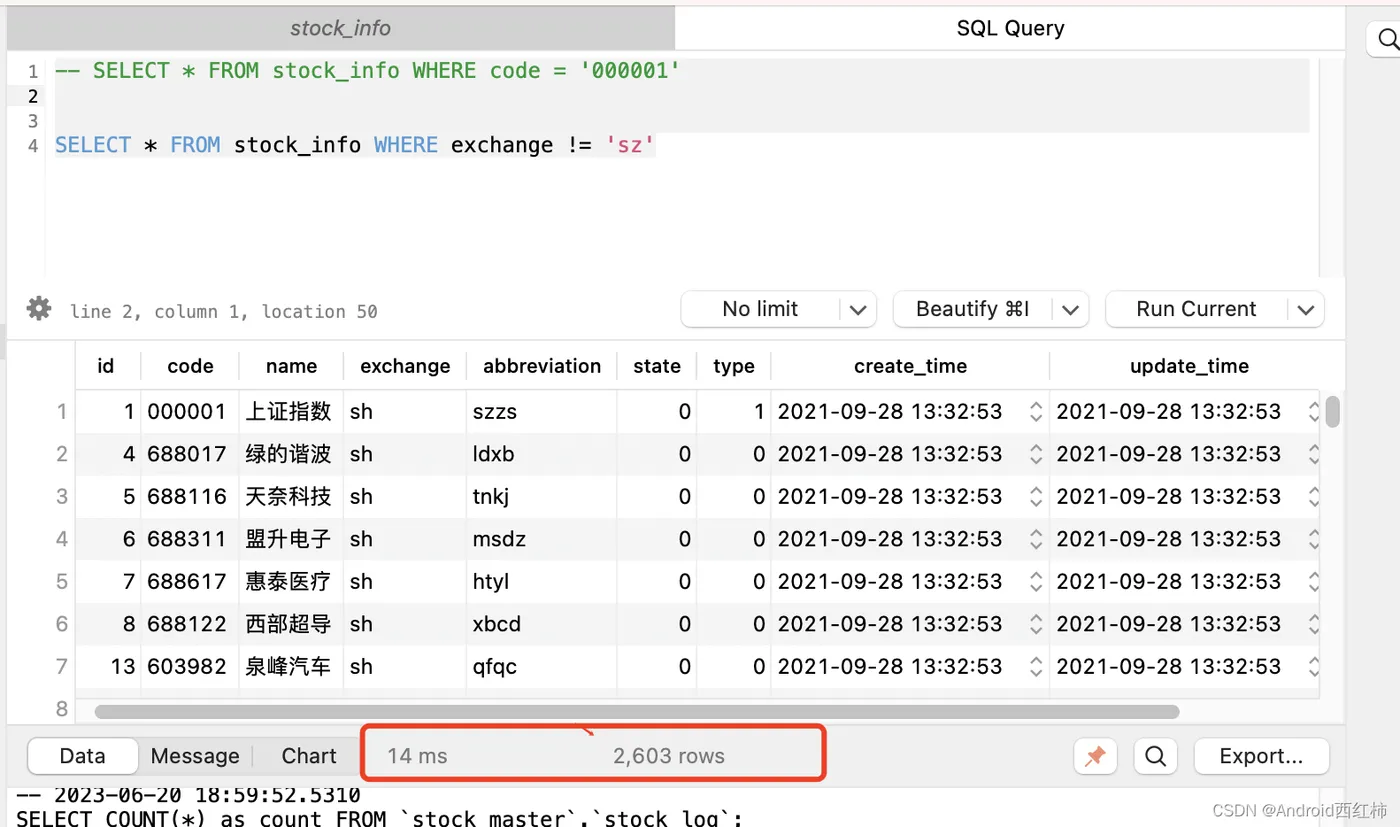Click the create_time stepper in 盟升电子 row
This screenshot has width=1400, height=827.
pyautogui.click(x=1036, y=539)
